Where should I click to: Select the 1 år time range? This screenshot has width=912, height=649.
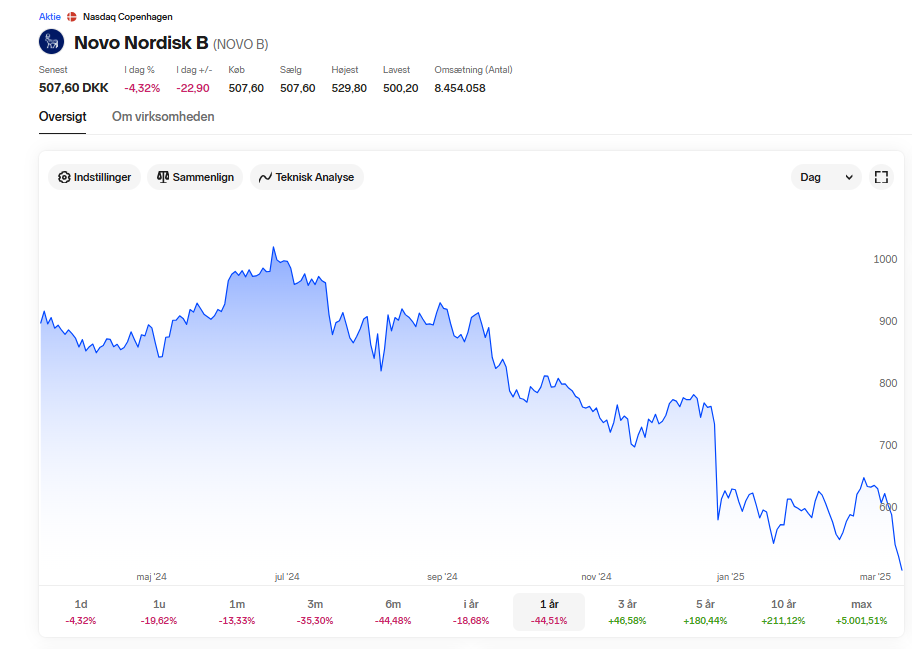pos(548,612)
